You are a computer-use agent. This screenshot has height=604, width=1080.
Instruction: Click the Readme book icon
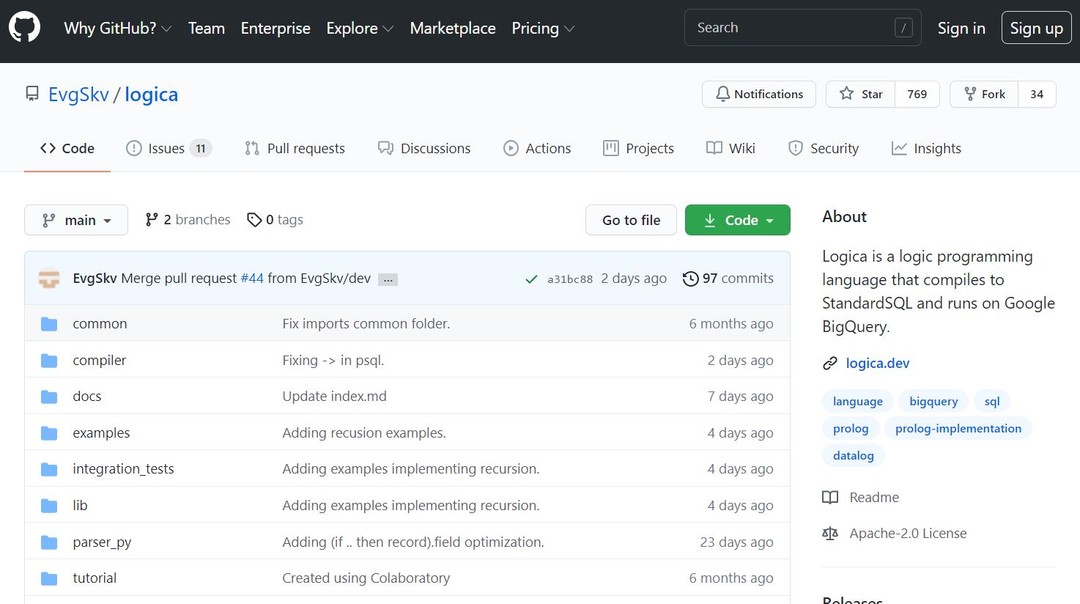tap(830, 497)
